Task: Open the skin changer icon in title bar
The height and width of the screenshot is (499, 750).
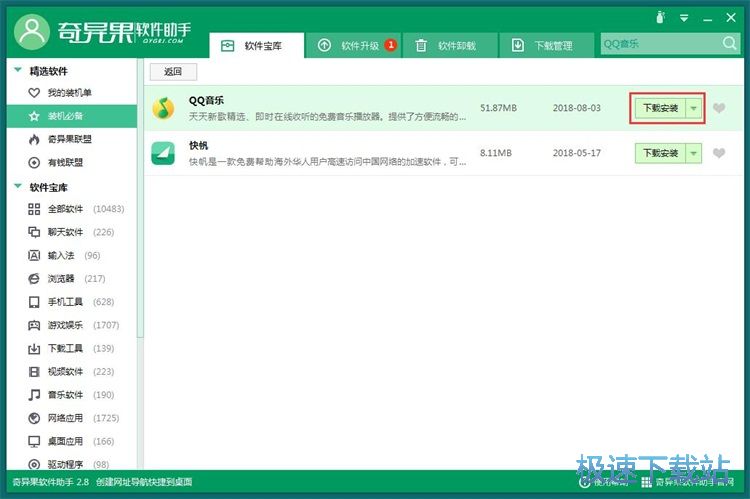Action: pyautogui.click(x=661, y=18)
